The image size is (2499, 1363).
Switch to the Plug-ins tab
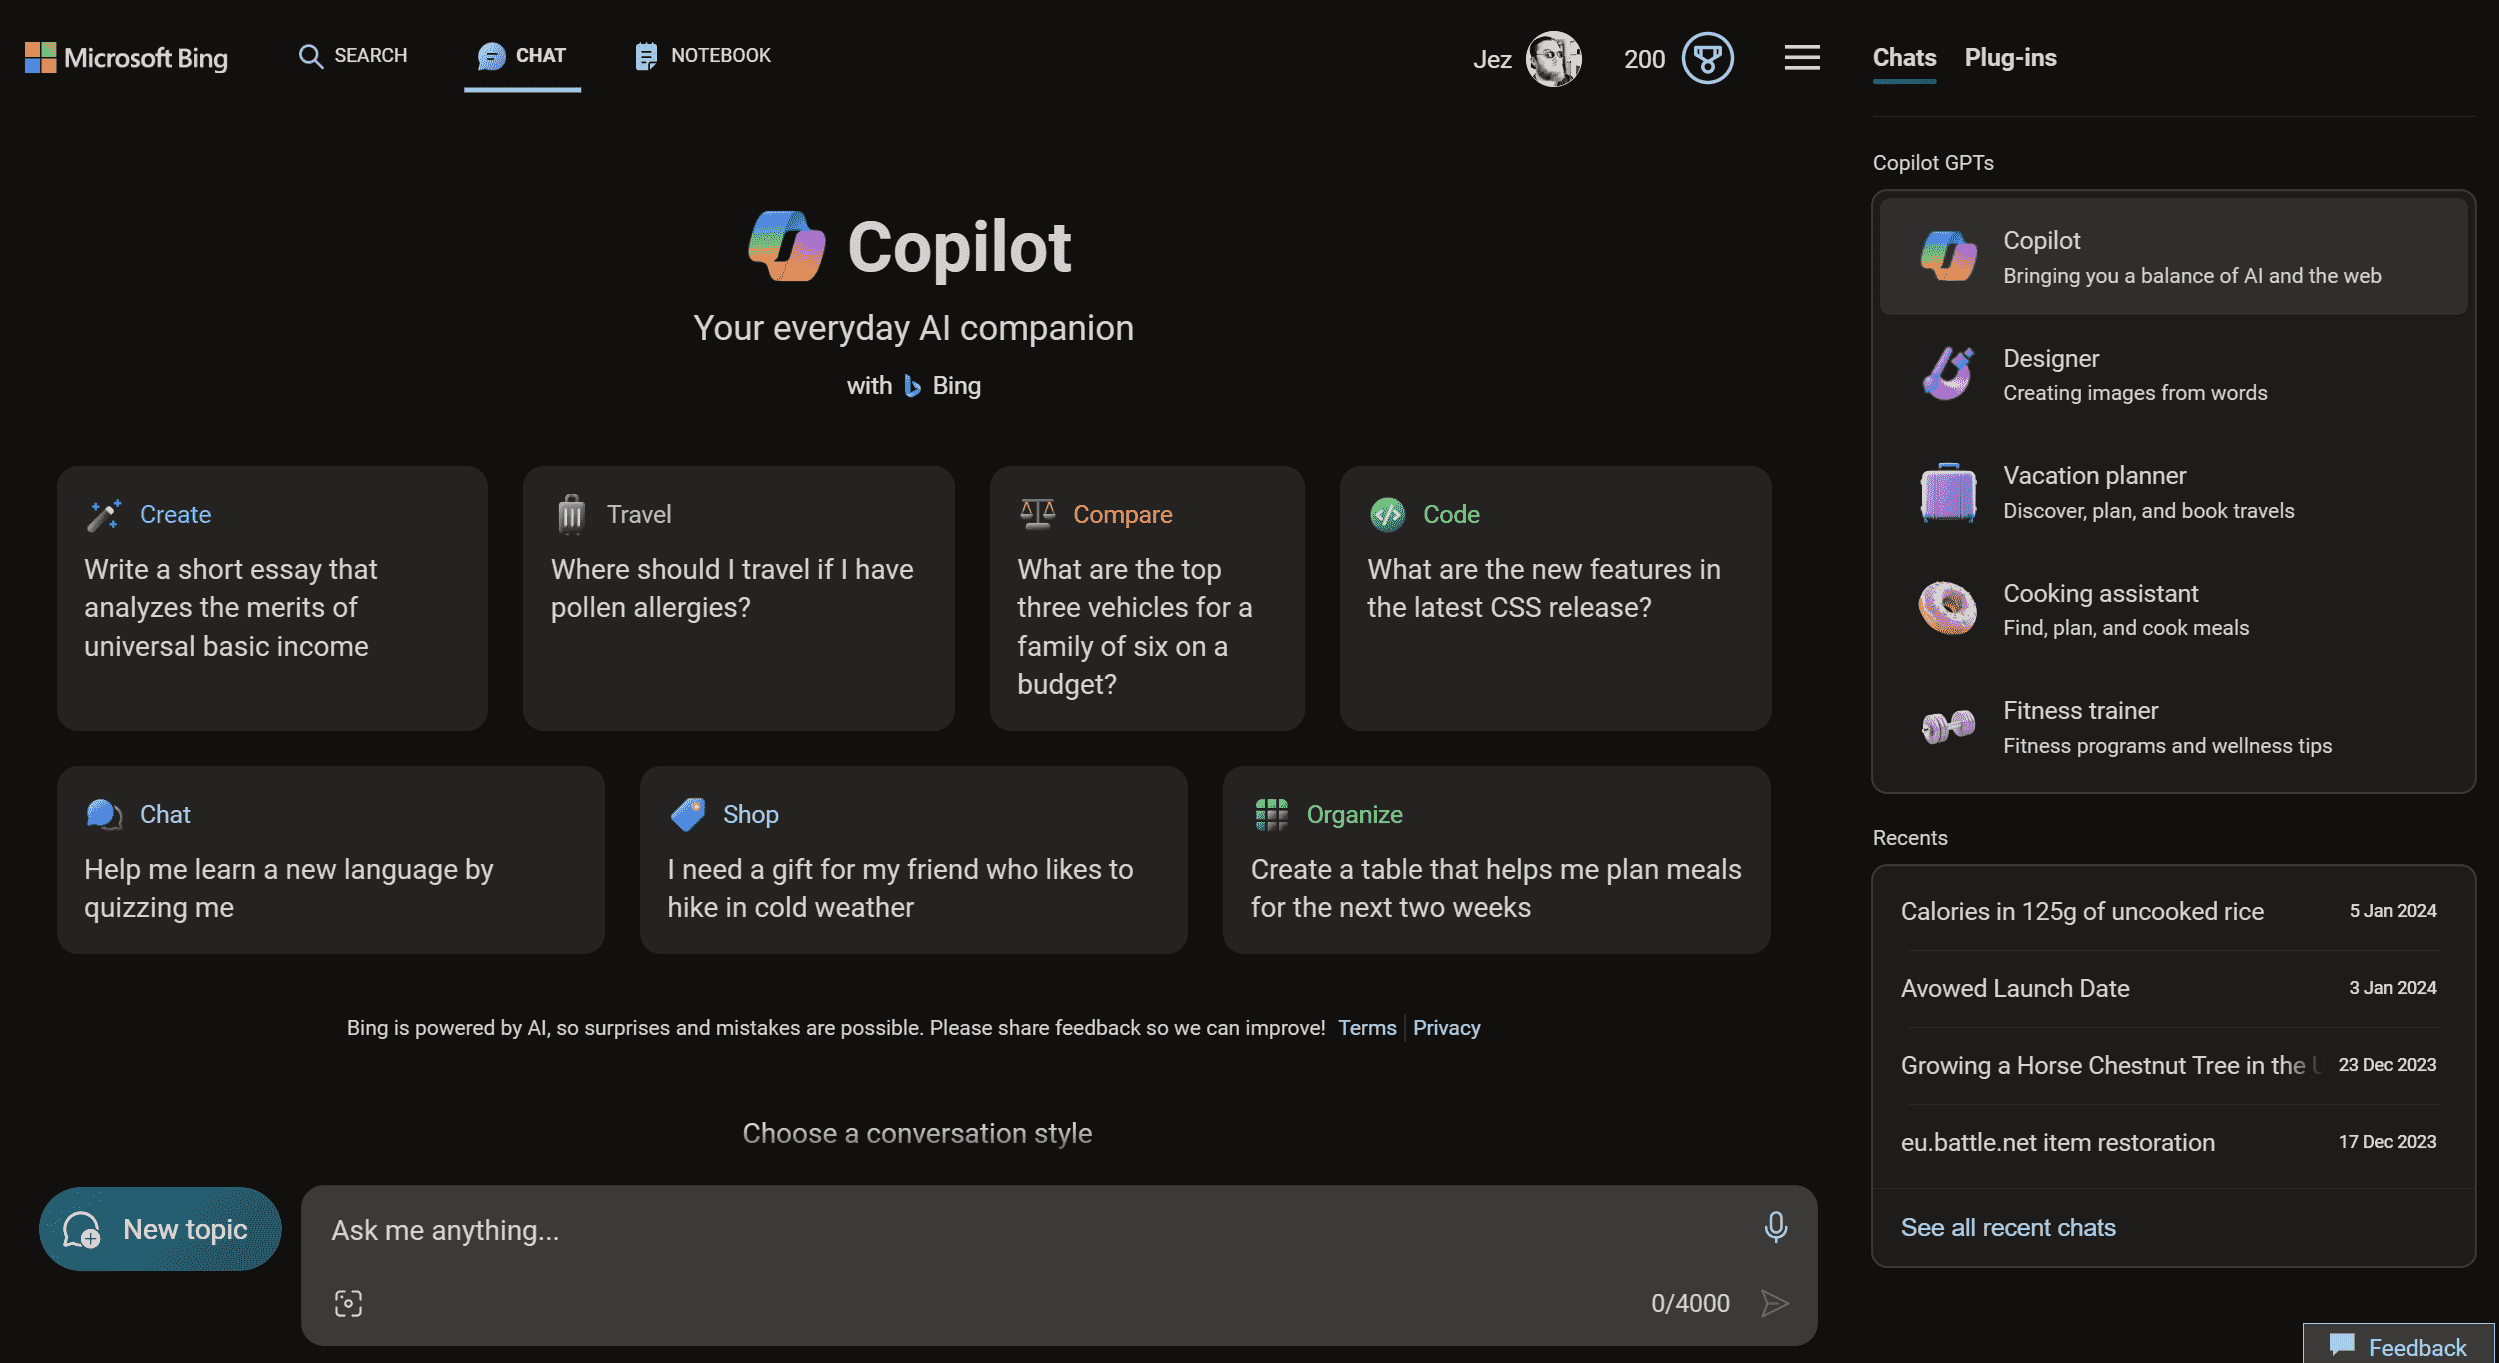pyautogui.click(x=2009, y=57)
